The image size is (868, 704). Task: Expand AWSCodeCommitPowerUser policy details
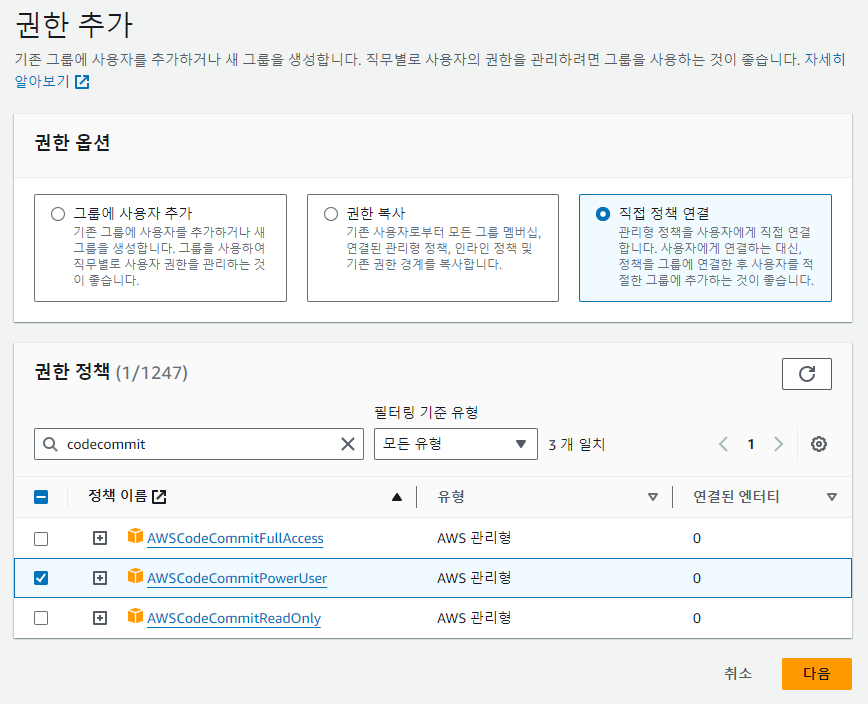coord(100,578)
